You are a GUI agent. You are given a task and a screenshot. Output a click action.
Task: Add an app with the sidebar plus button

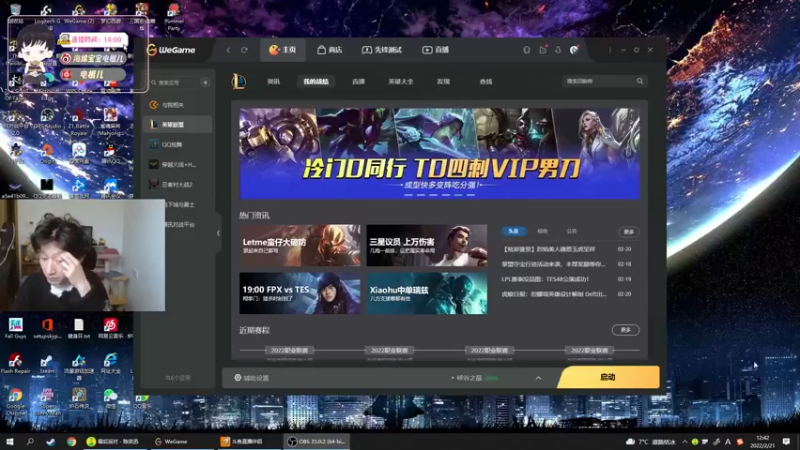[205, 82]
